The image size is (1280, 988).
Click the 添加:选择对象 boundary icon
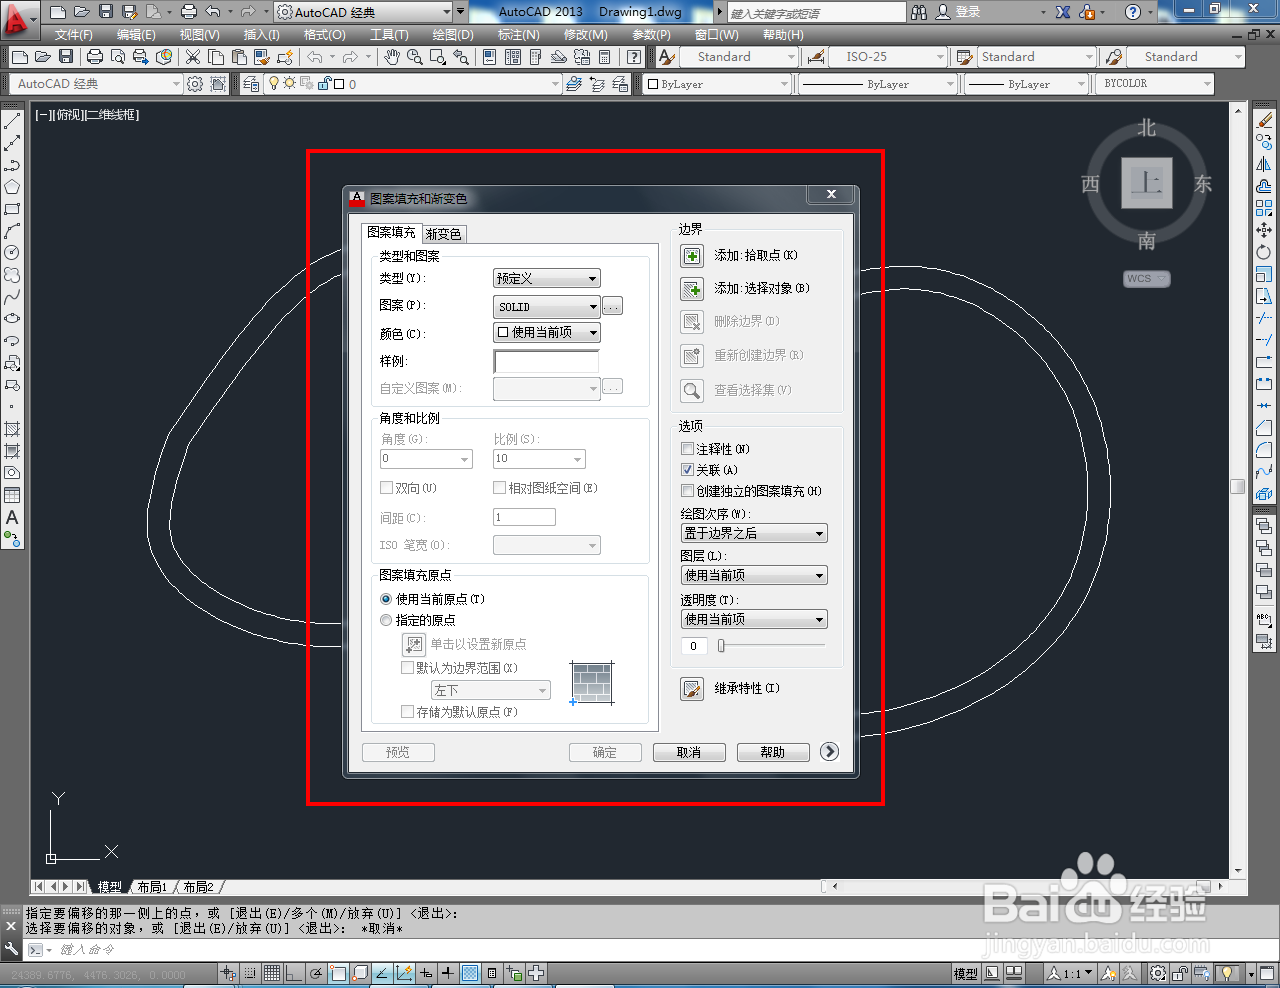pos(691,288)
